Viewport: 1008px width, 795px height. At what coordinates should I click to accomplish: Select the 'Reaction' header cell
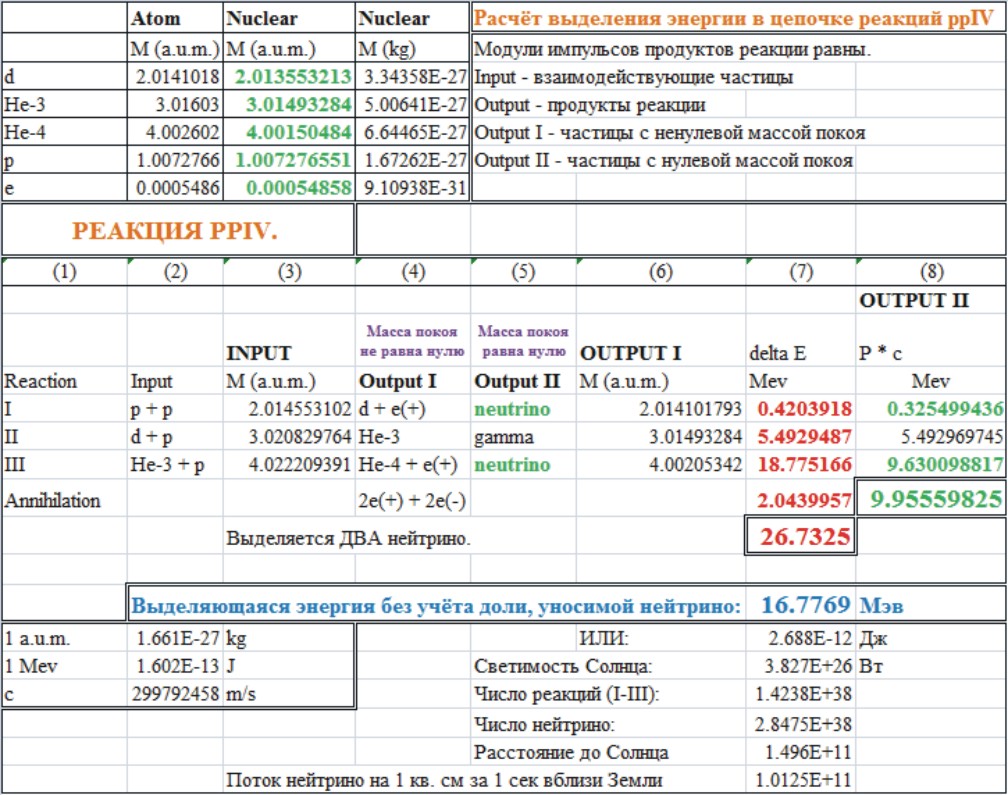pos(64,381)
